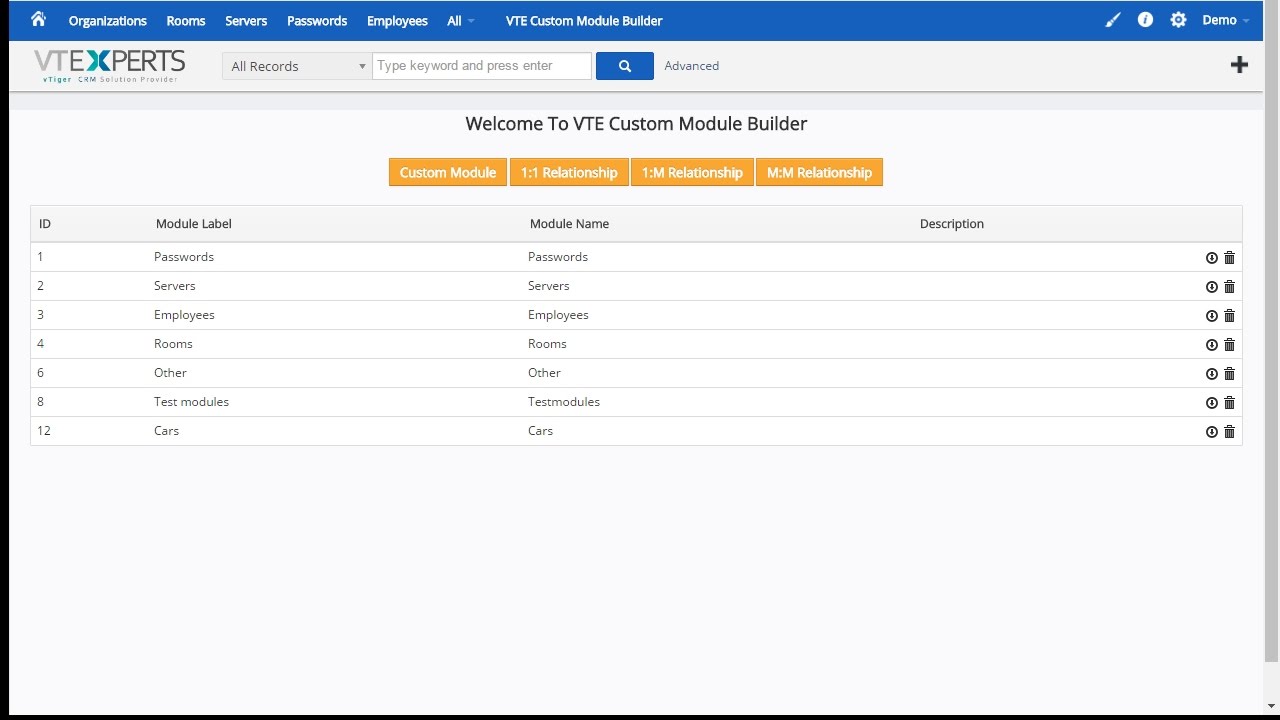Download the Other module row icon
1280x720 pixels.
click(1212, 374)
